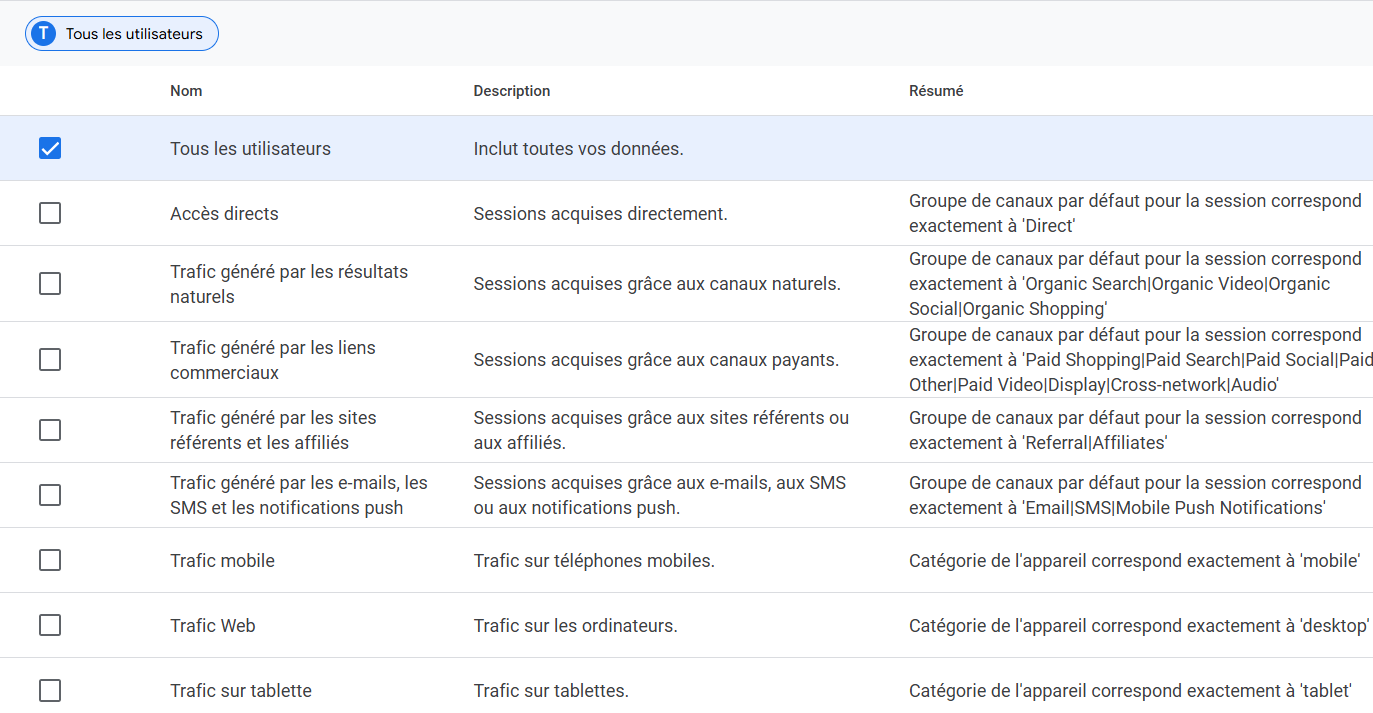Uncheck the 'Tous les utilisateurs' checkbox
Viewport: 1373px width, 713px height.
coord(50,149)
